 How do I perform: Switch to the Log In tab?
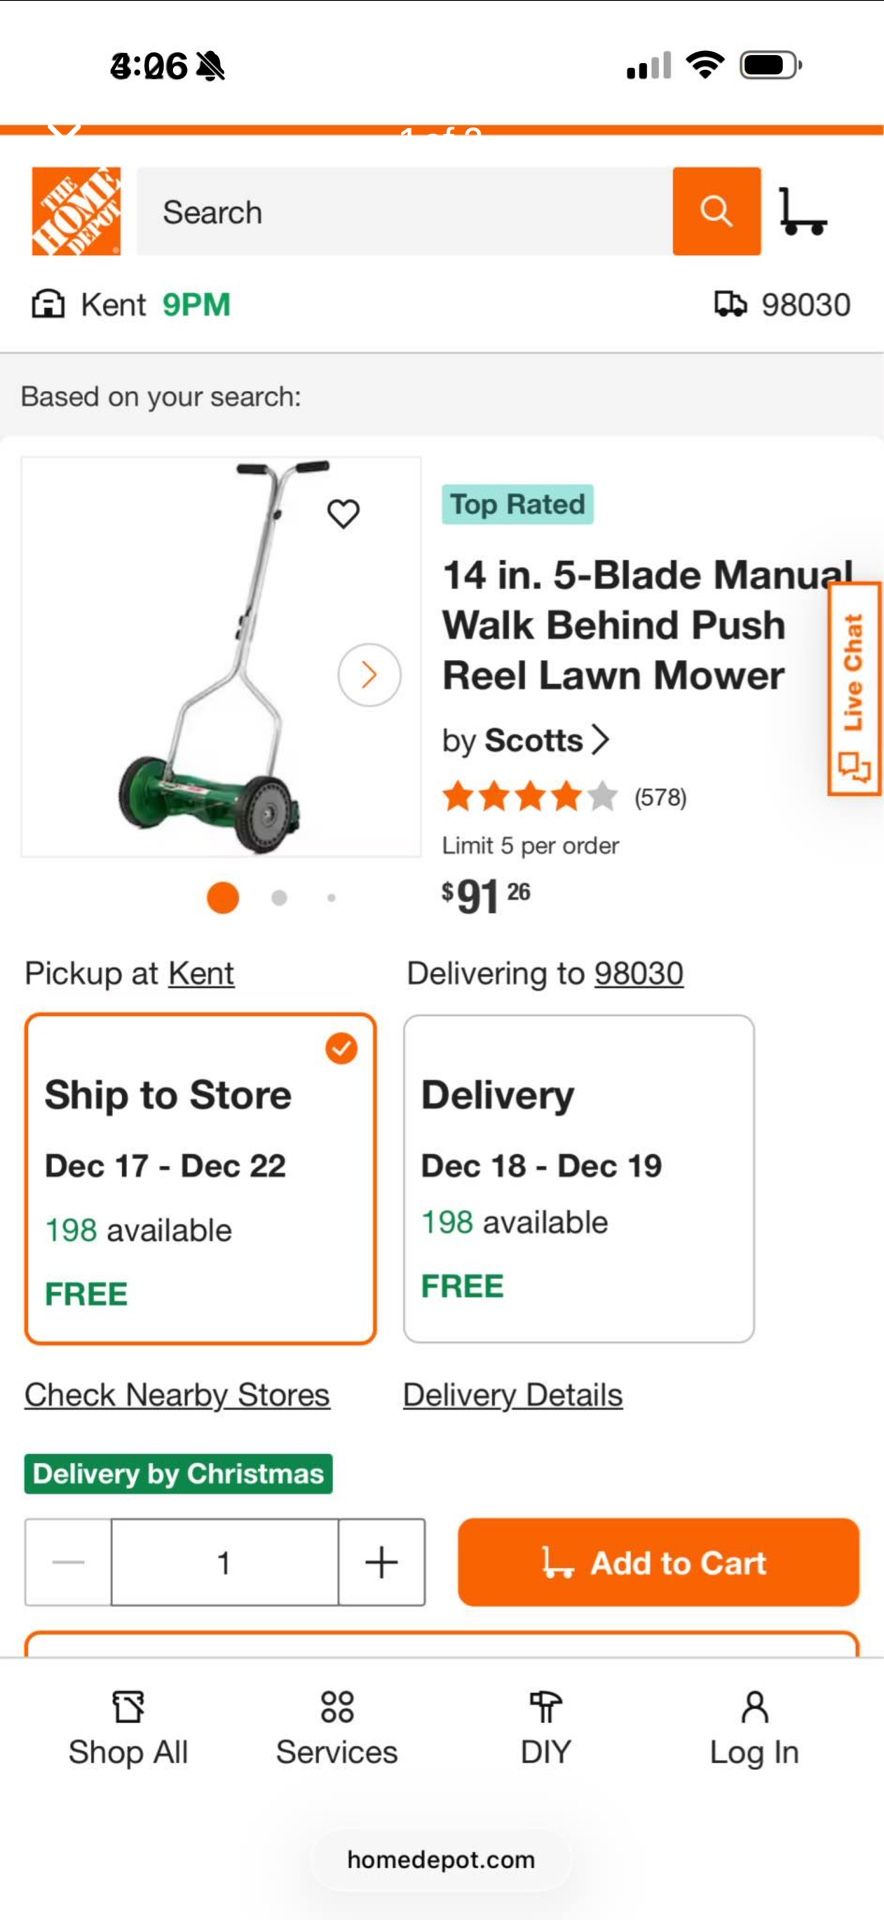tap(754, 1723)
